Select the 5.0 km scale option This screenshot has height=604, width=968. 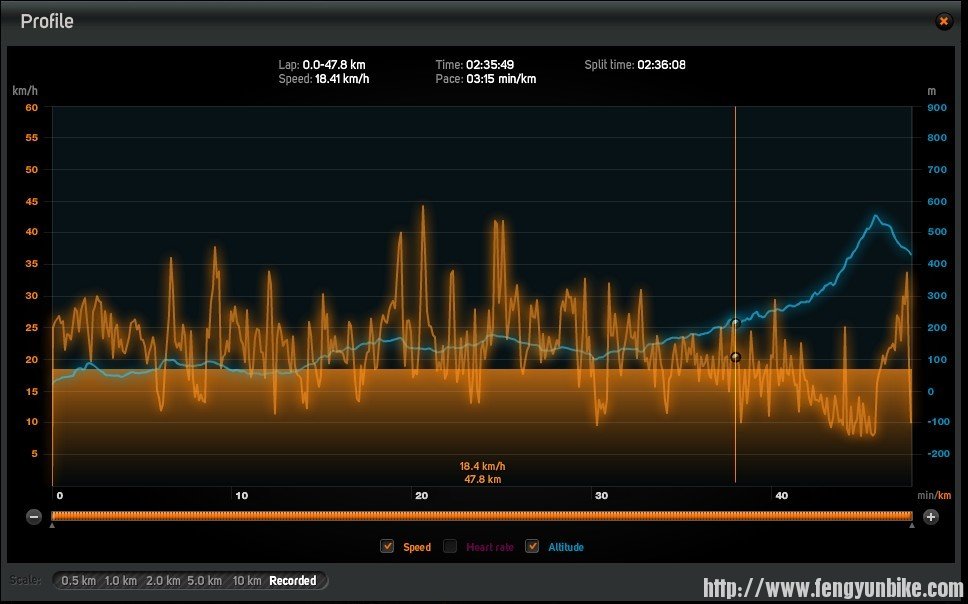tap(205, 581)
